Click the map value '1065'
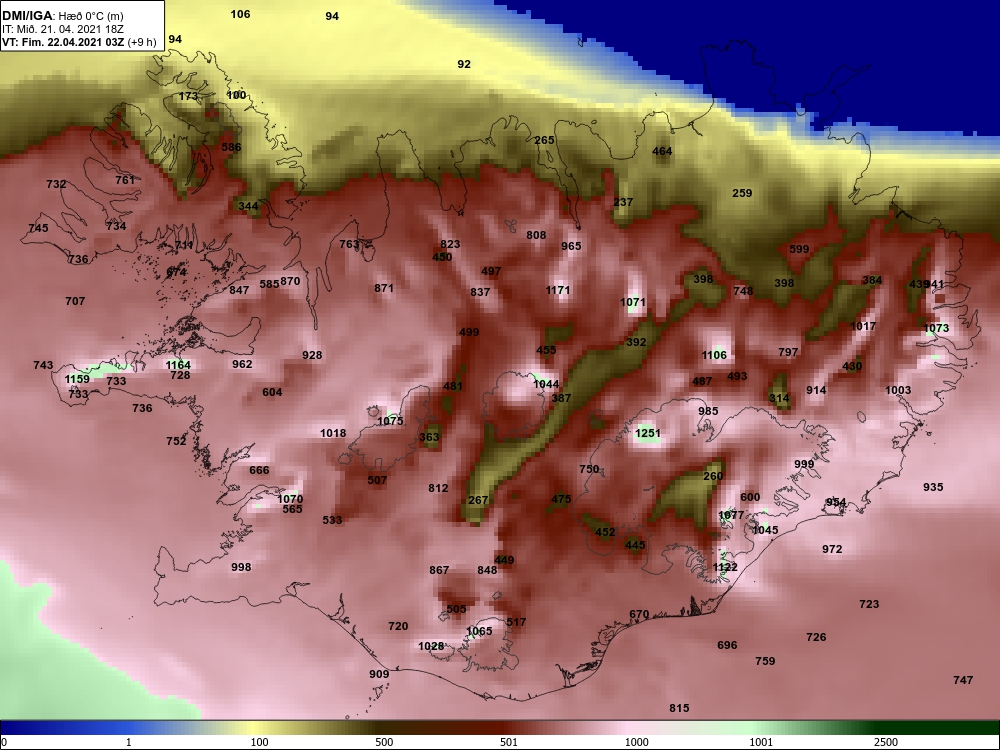This screenshot has height=750, width=1000. tap(479, 631)
